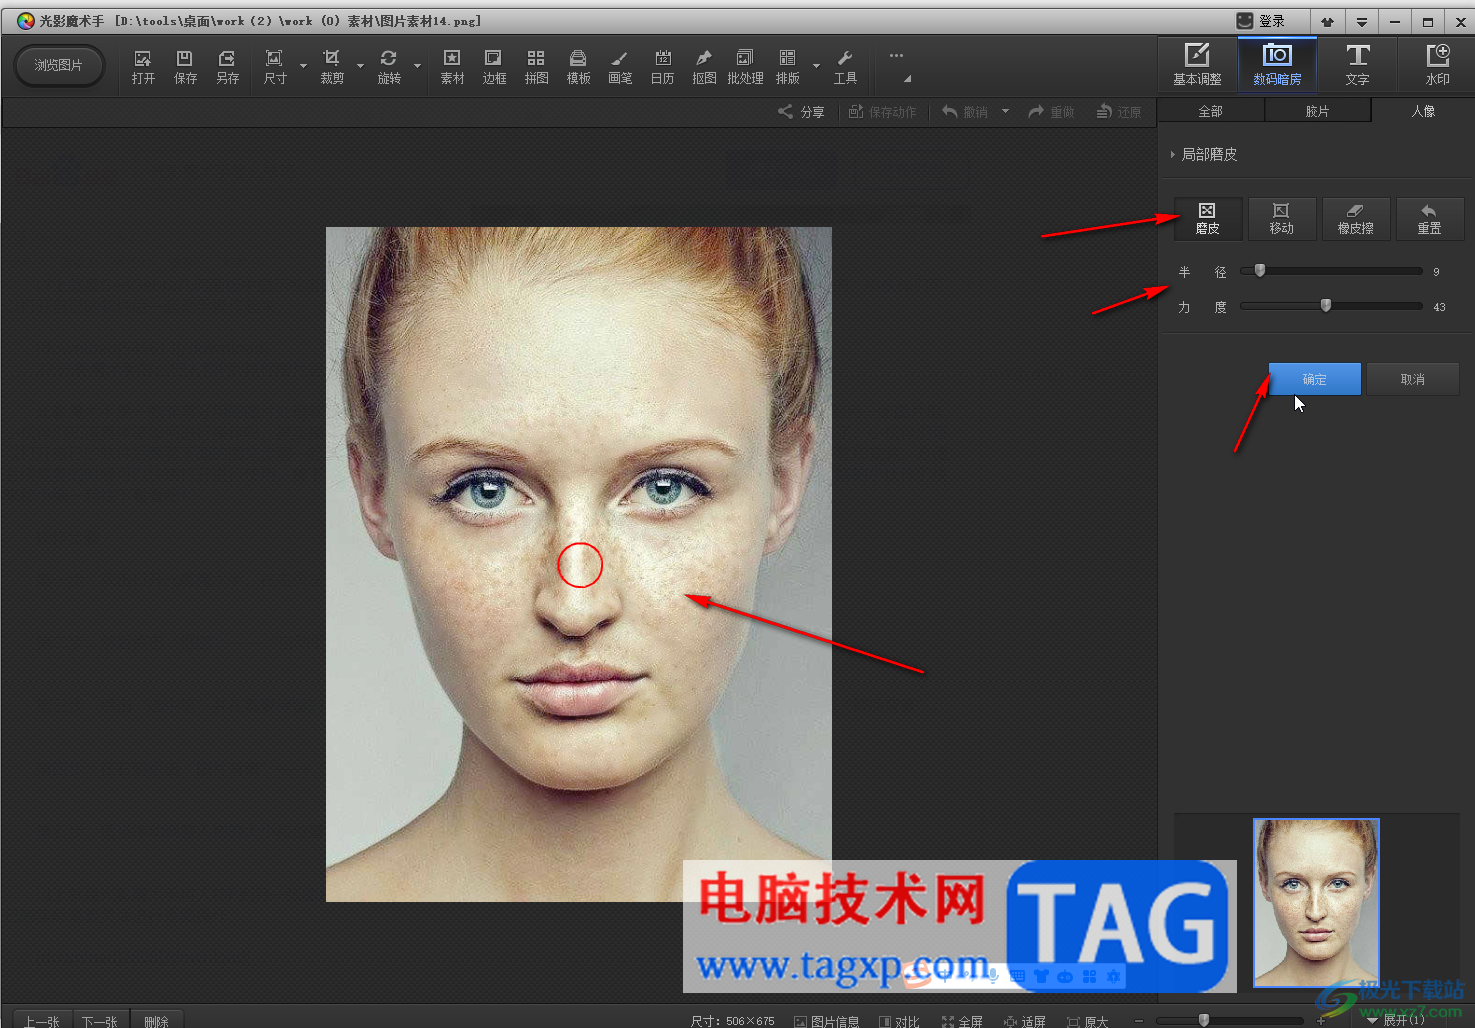This screenshot has height=1028, width=1475.
Task: Share the image via 分享
Action: [802, 112]
